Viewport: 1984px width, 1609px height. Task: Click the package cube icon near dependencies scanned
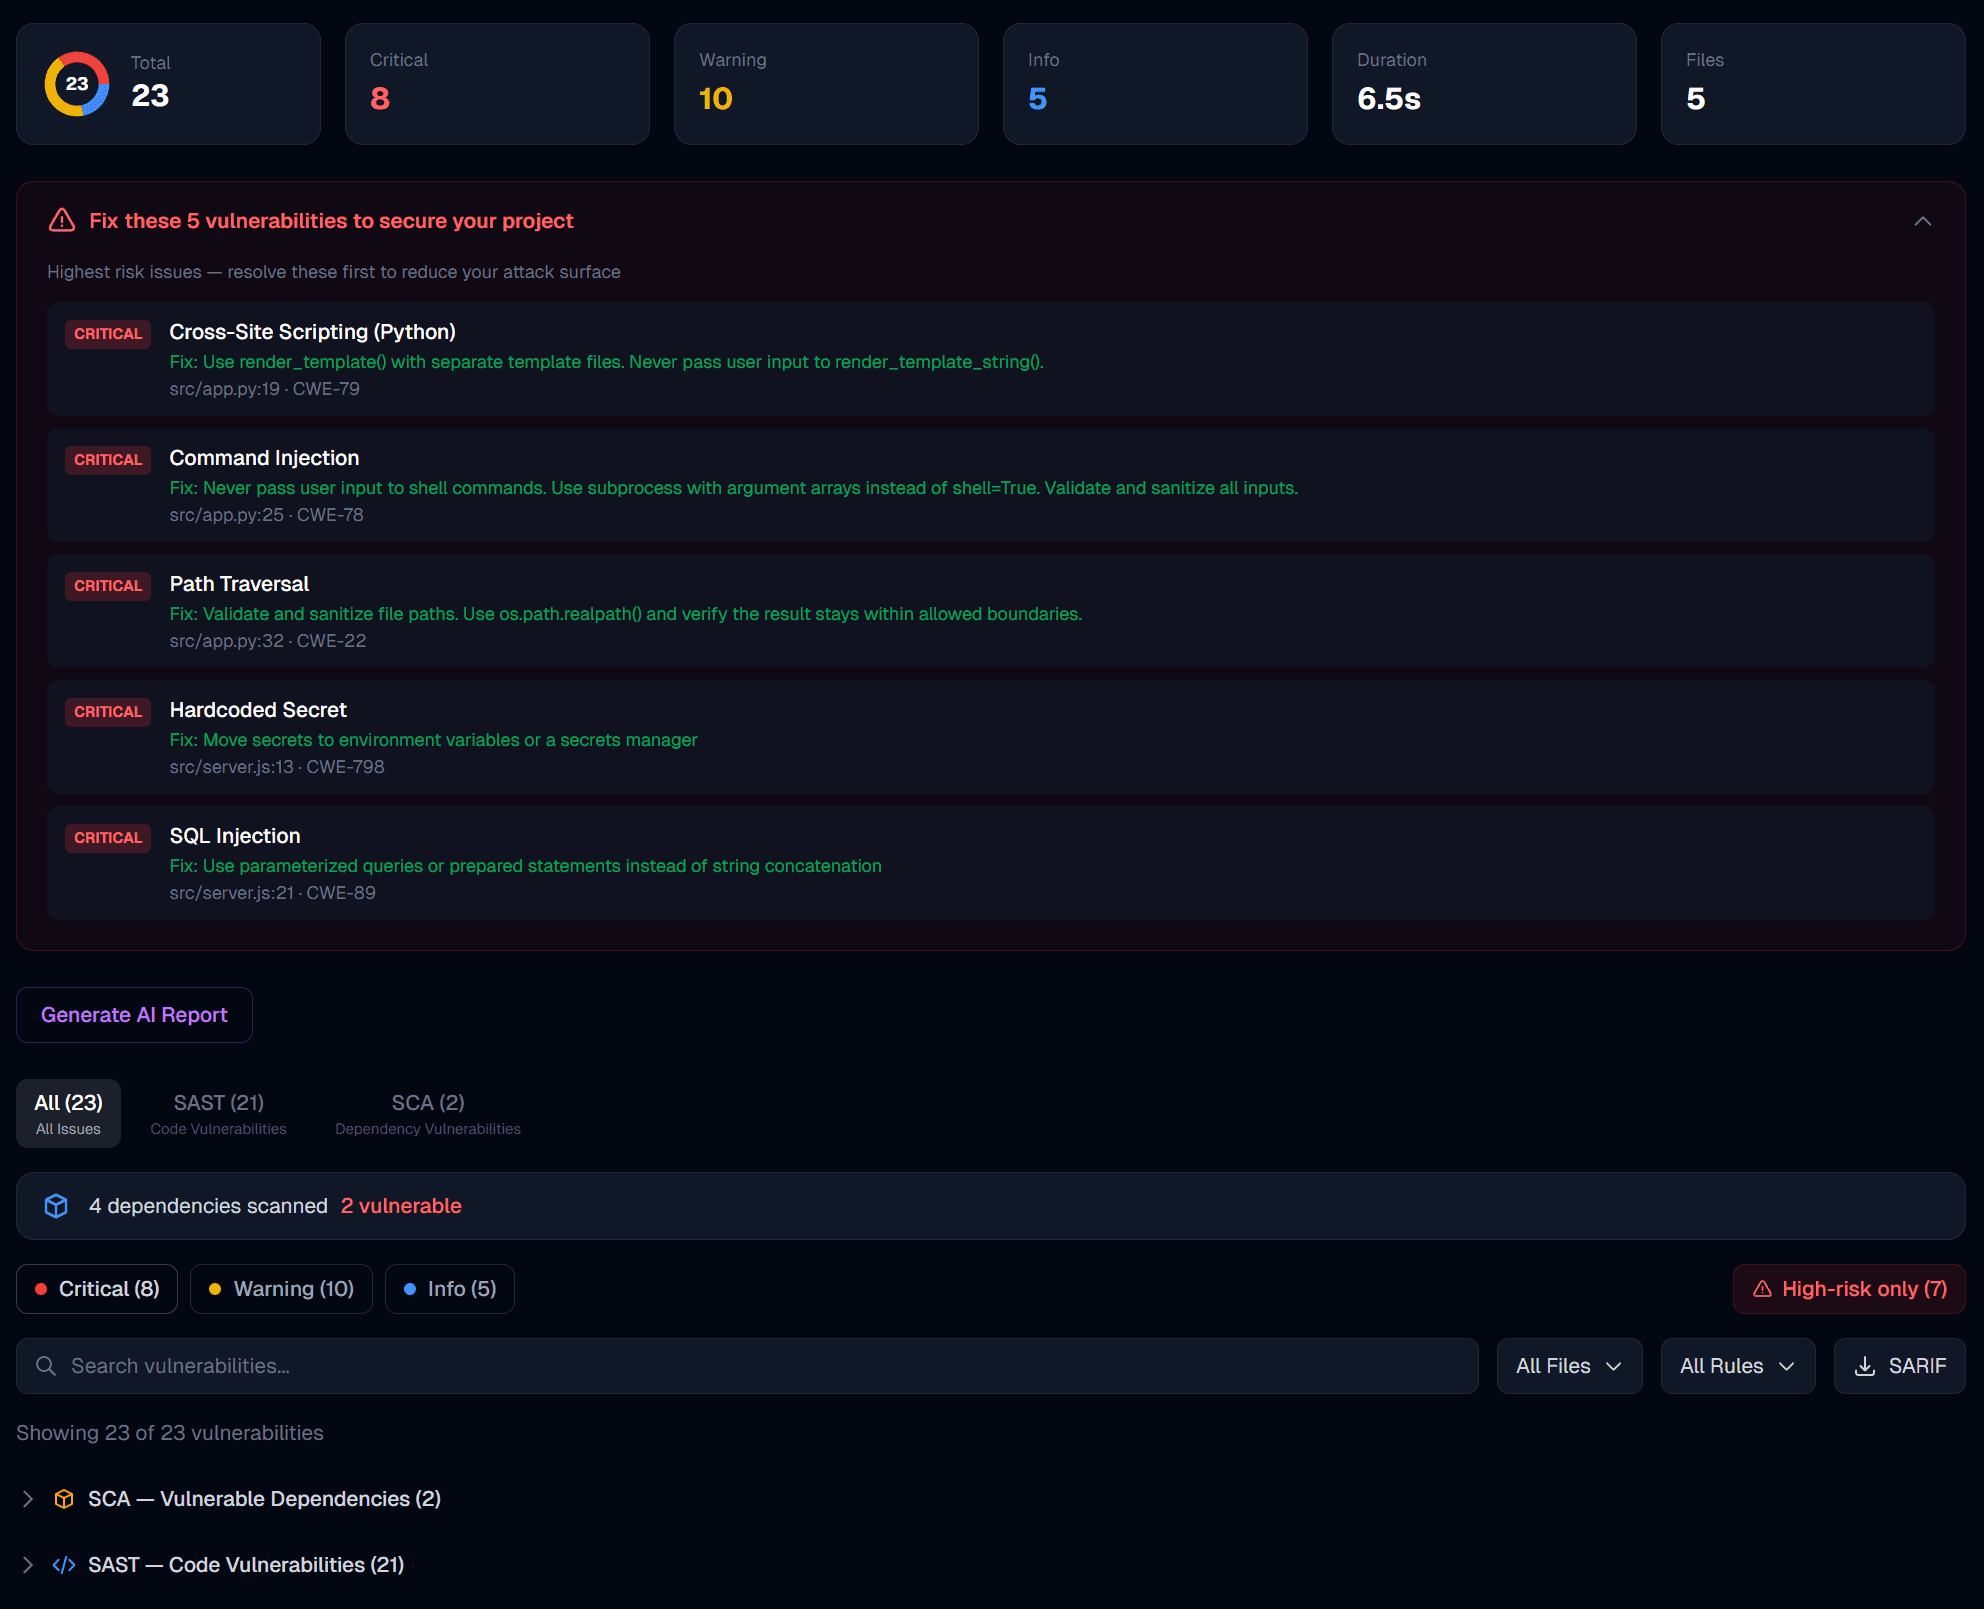tap(56, 1206)
